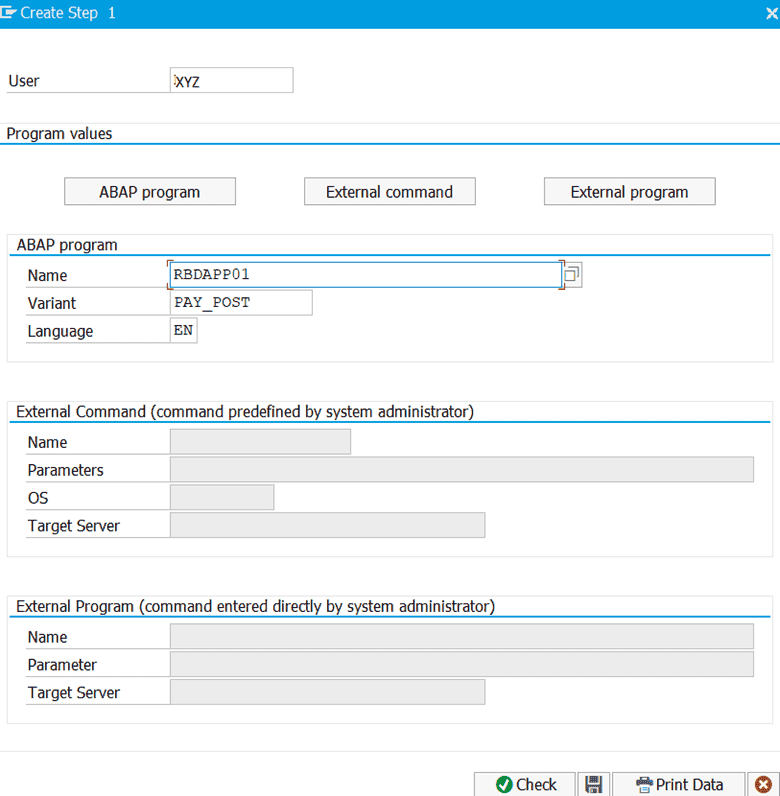Click External Command Target Server field
Screen dimensions: 780x796
point(327,526)
